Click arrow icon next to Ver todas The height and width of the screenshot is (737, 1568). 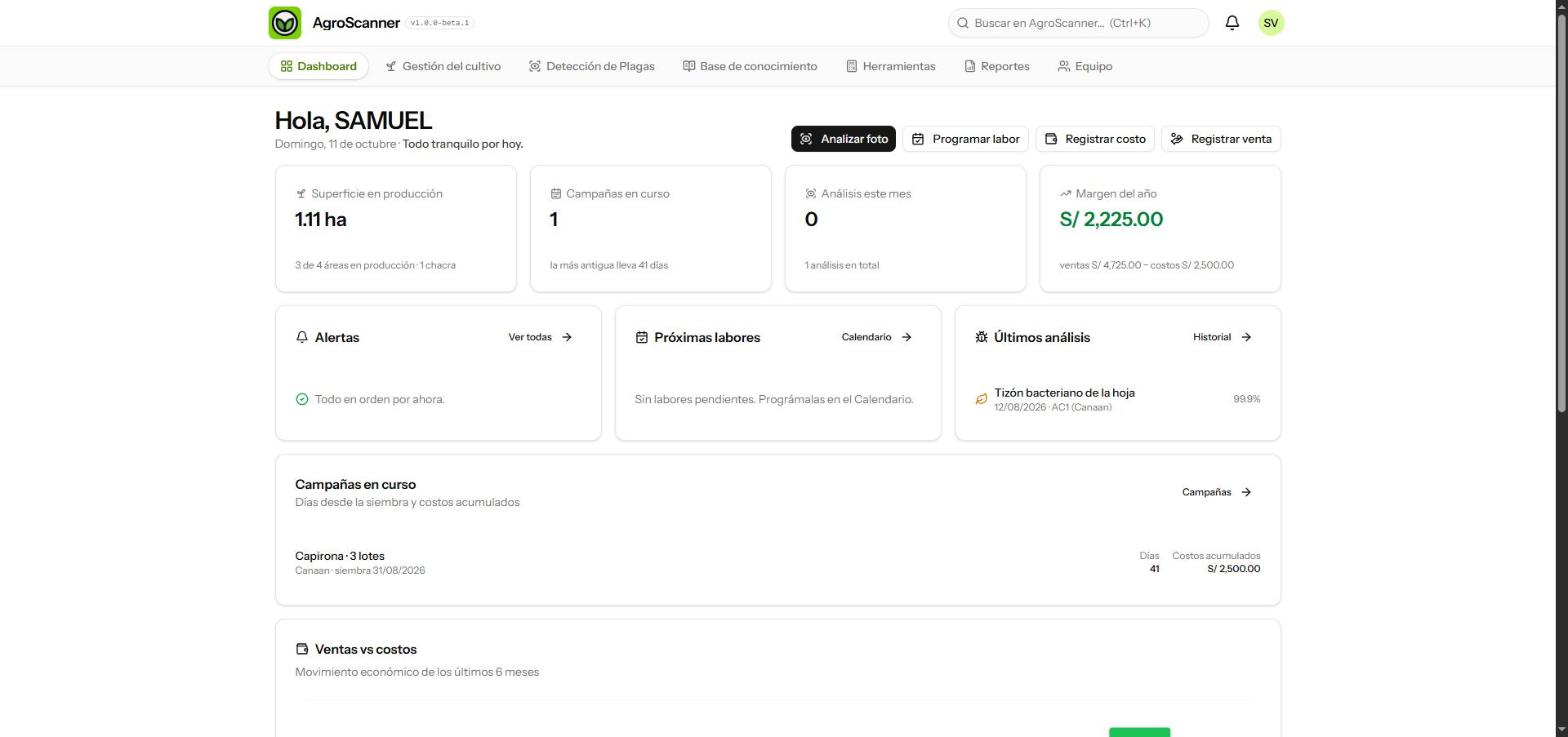[567, 337]
